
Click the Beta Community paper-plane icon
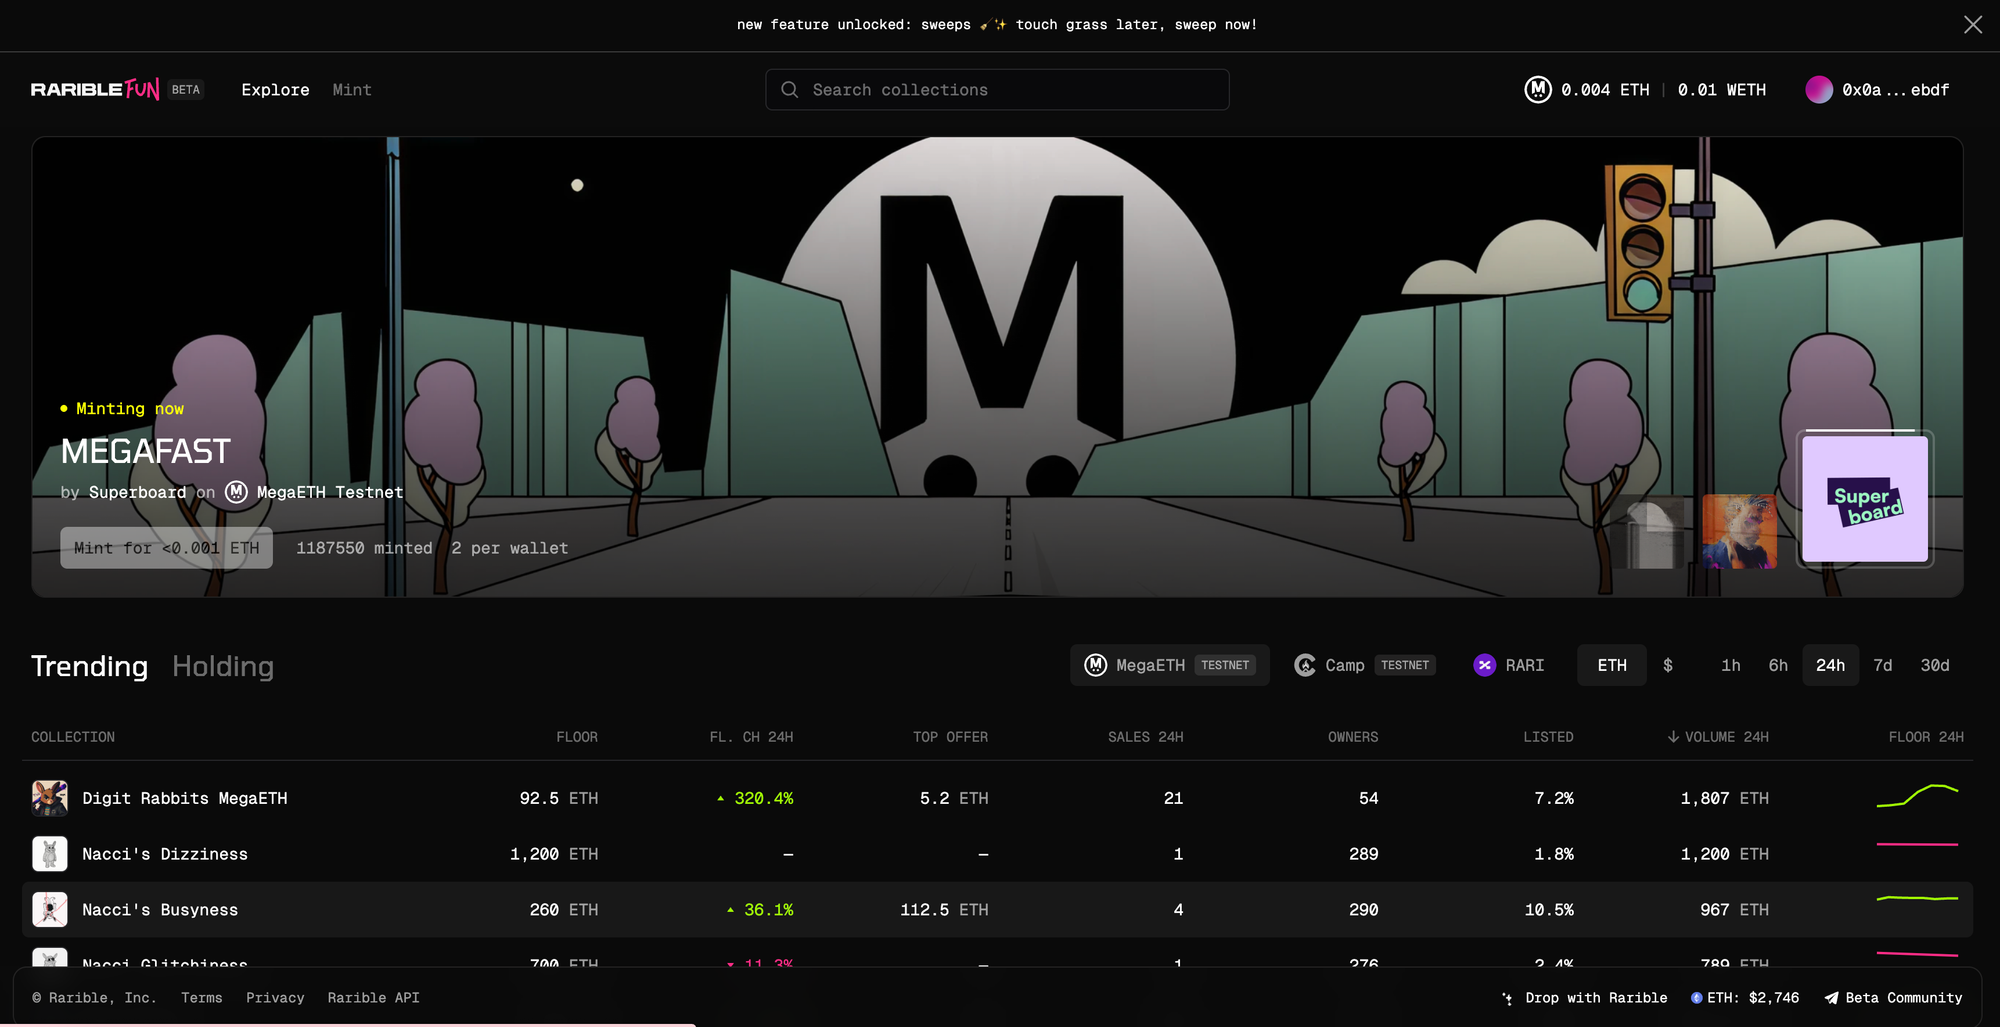[1831, 998]
